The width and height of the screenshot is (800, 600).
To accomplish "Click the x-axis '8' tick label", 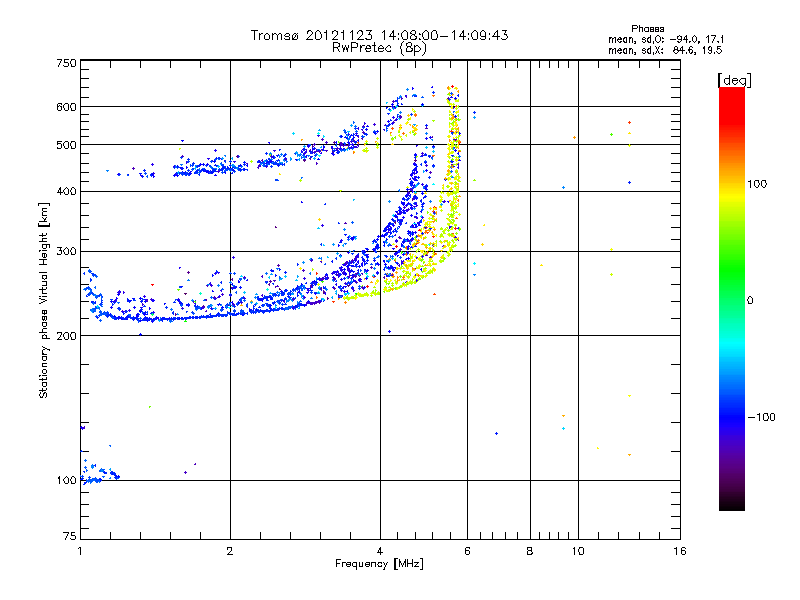I will pos(530,551).
